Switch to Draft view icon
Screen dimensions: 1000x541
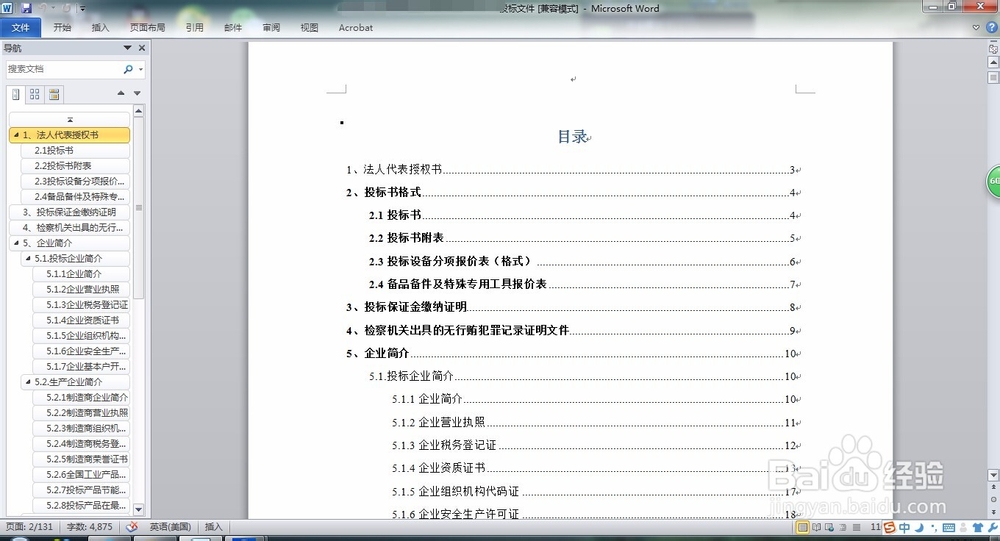click(x=857, y=528)
